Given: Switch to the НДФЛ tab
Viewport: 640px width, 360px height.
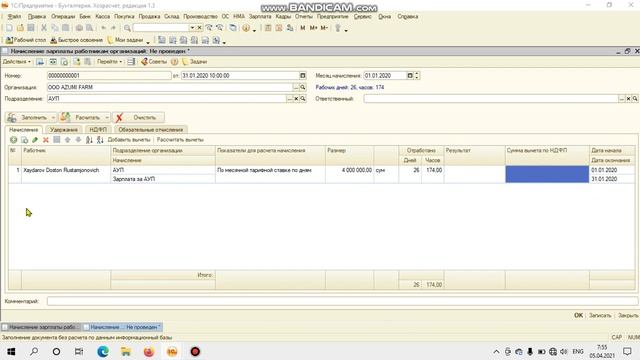Looking at the screenshot, I should point(98,129).
